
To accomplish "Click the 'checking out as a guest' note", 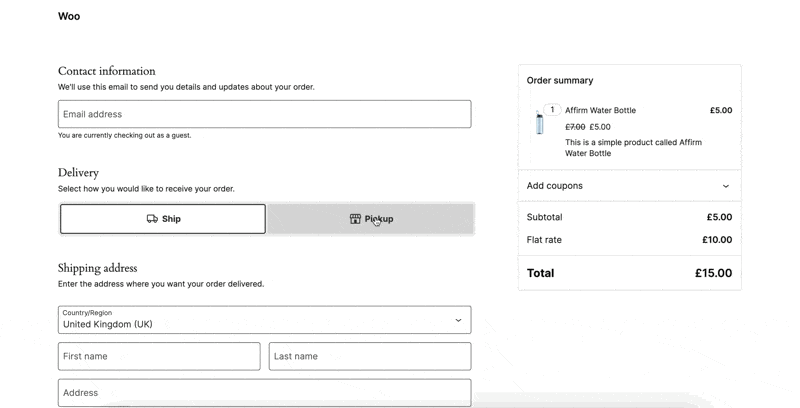I will point(124,136).
